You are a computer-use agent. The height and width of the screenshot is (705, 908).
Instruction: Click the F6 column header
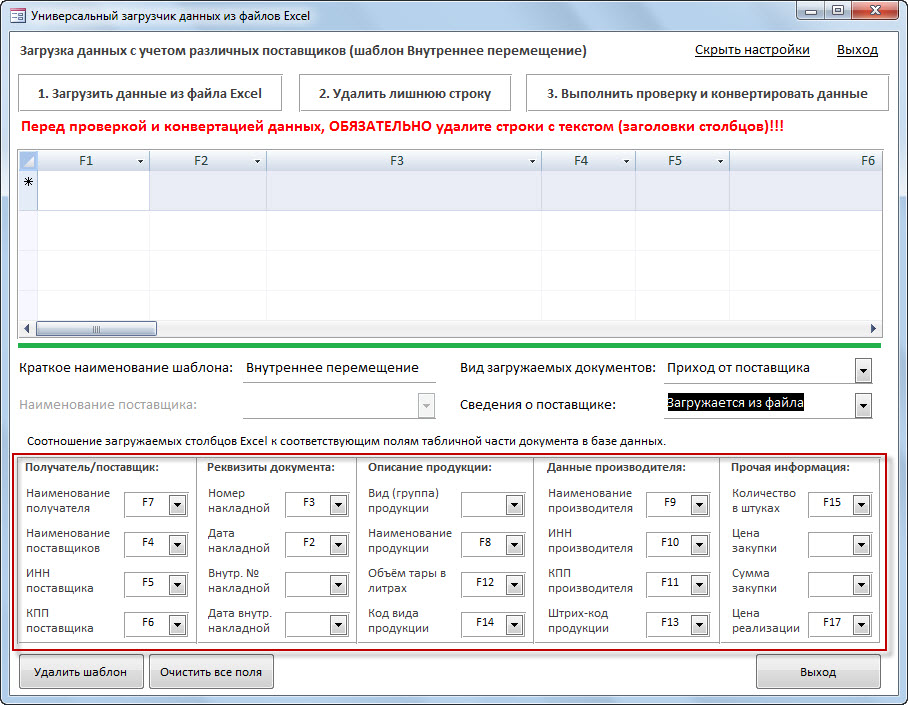pos(806,161)
